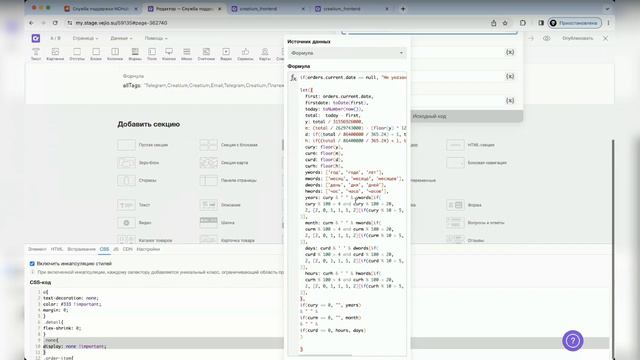Open the Помощь dropdown menu
Screen dimensions: 640x360
pos(156,38)
